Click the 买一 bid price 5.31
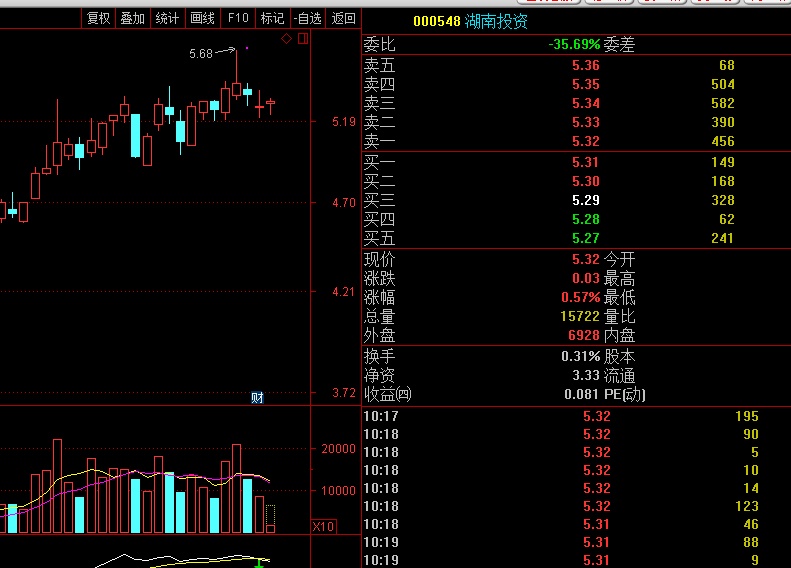This screenshot has height=568, width=791. [x=585, y=162]
